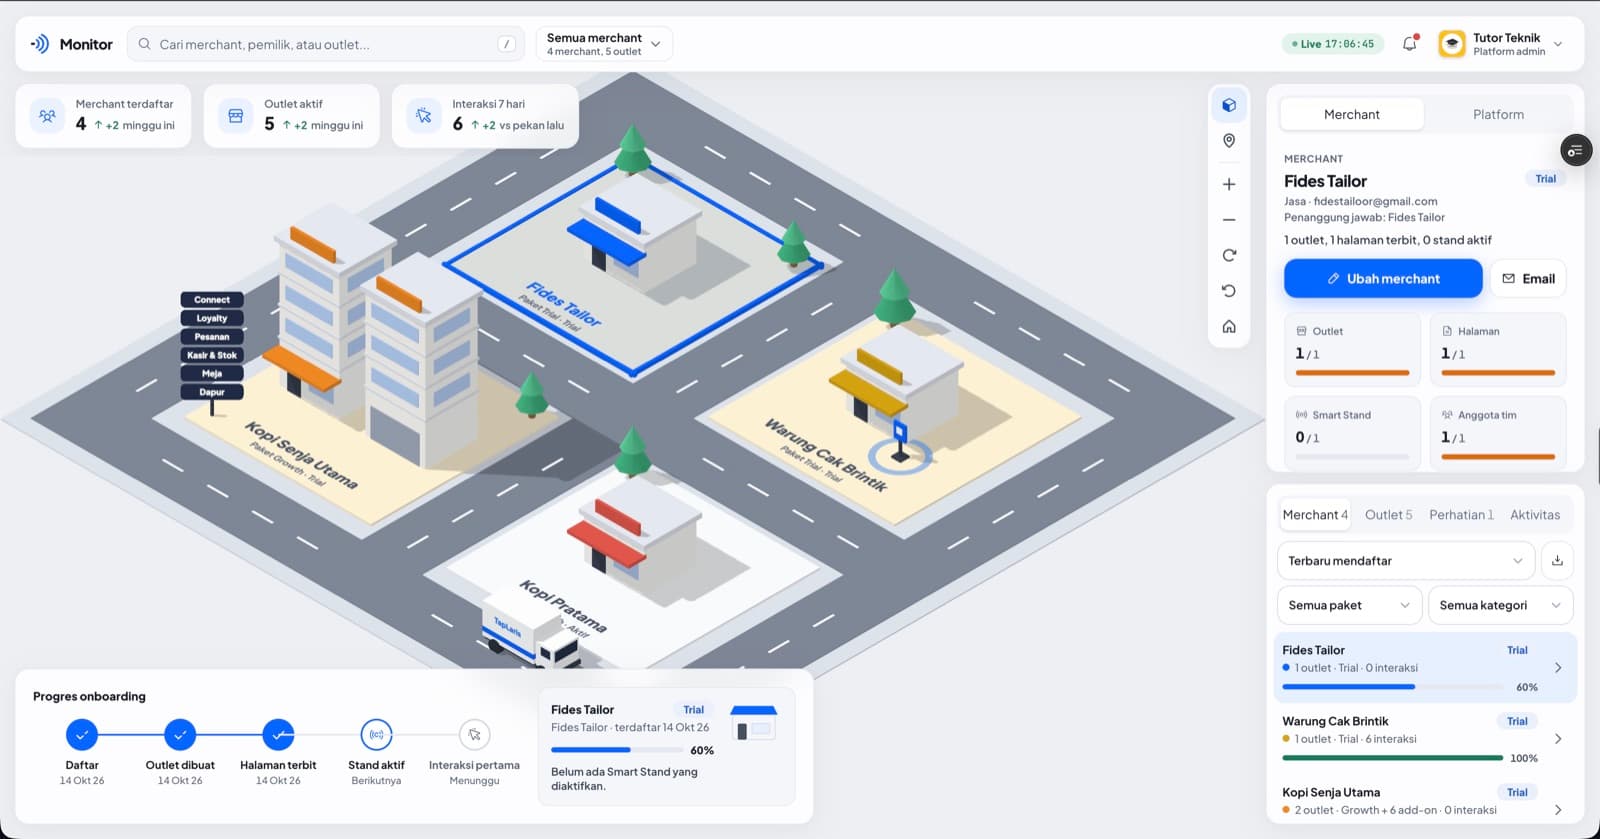1600x839 pixels.
Task: Switch to the 3D cube view
Action: pyautogui.click(x=1229, y=105)
